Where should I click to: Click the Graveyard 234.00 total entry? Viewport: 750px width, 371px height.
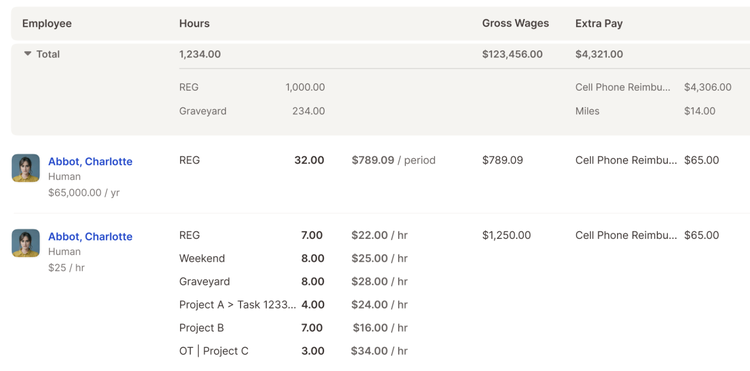252,111
